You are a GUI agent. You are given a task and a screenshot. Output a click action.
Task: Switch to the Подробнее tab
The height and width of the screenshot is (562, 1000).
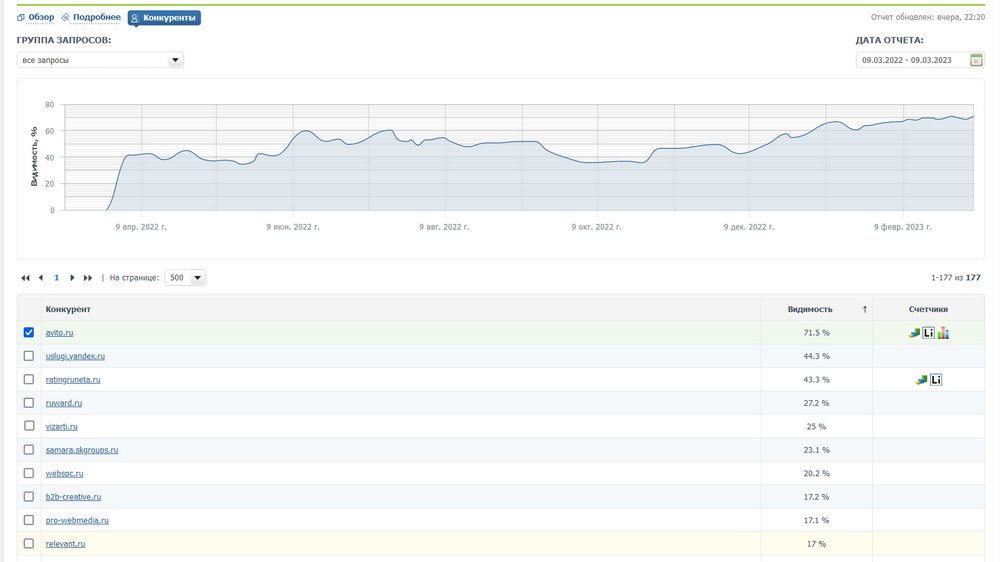(91, 18)
